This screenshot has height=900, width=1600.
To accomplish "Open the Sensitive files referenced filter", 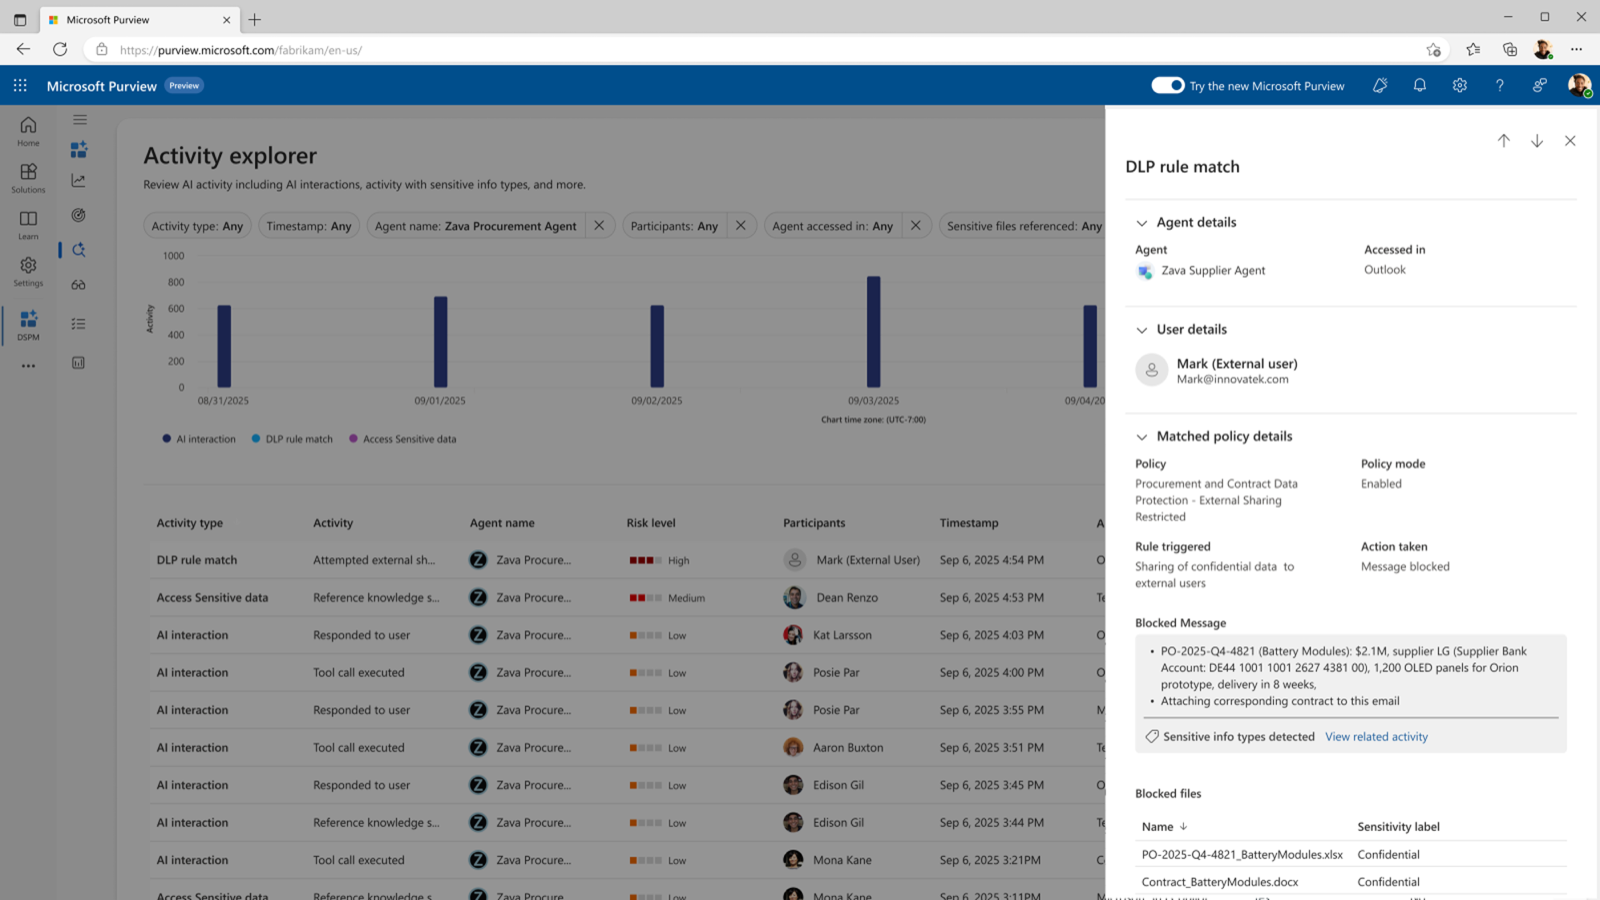I will [1022, 226].
